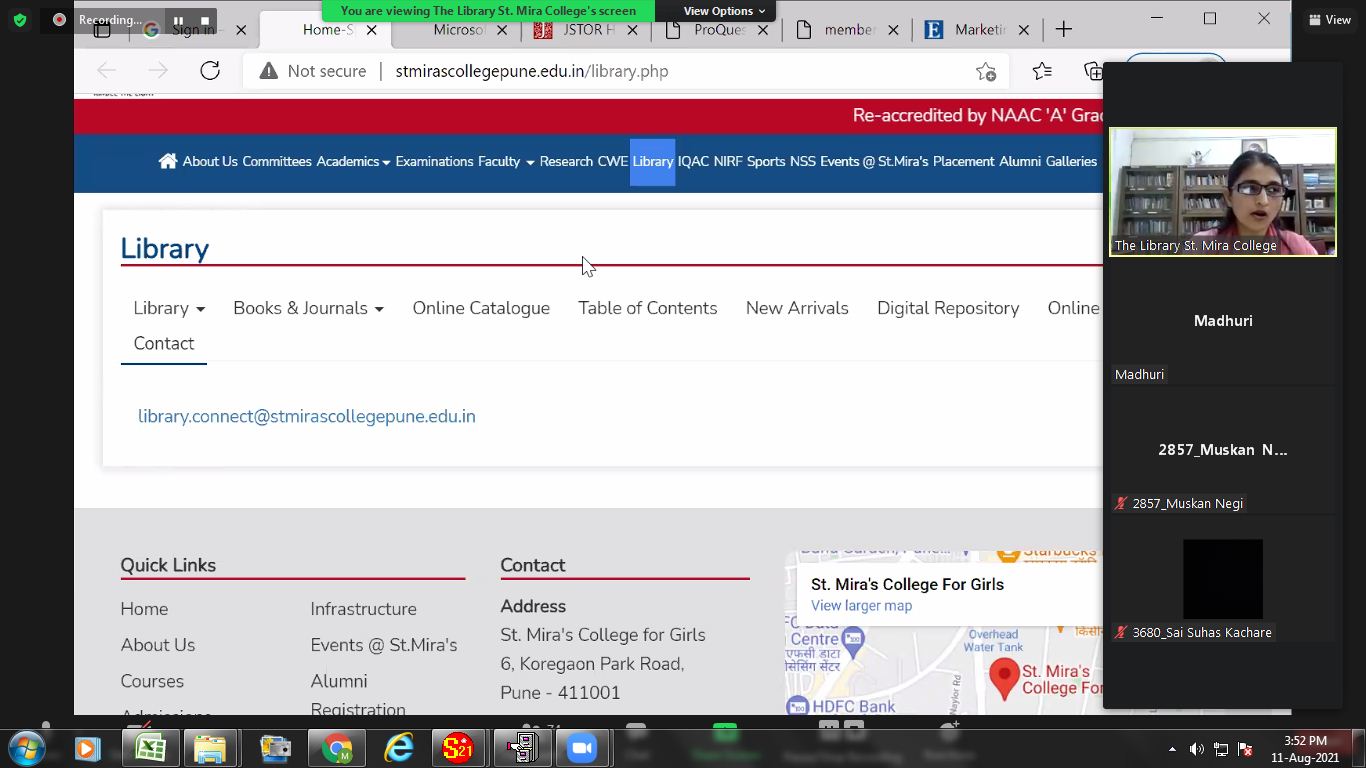Unmute Muskan Negi's microphone
Viewport: 1366px width, 768px height.
pos(1121,503)
